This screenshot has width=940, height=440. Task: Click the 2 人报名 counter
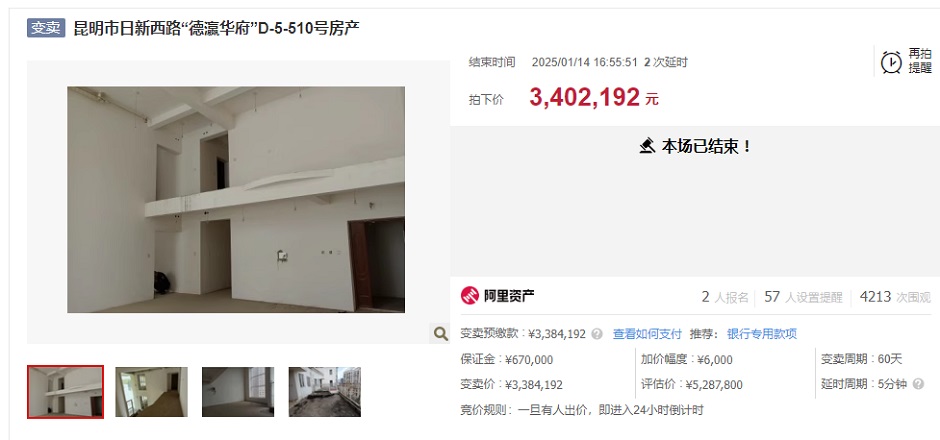[725, 297]
